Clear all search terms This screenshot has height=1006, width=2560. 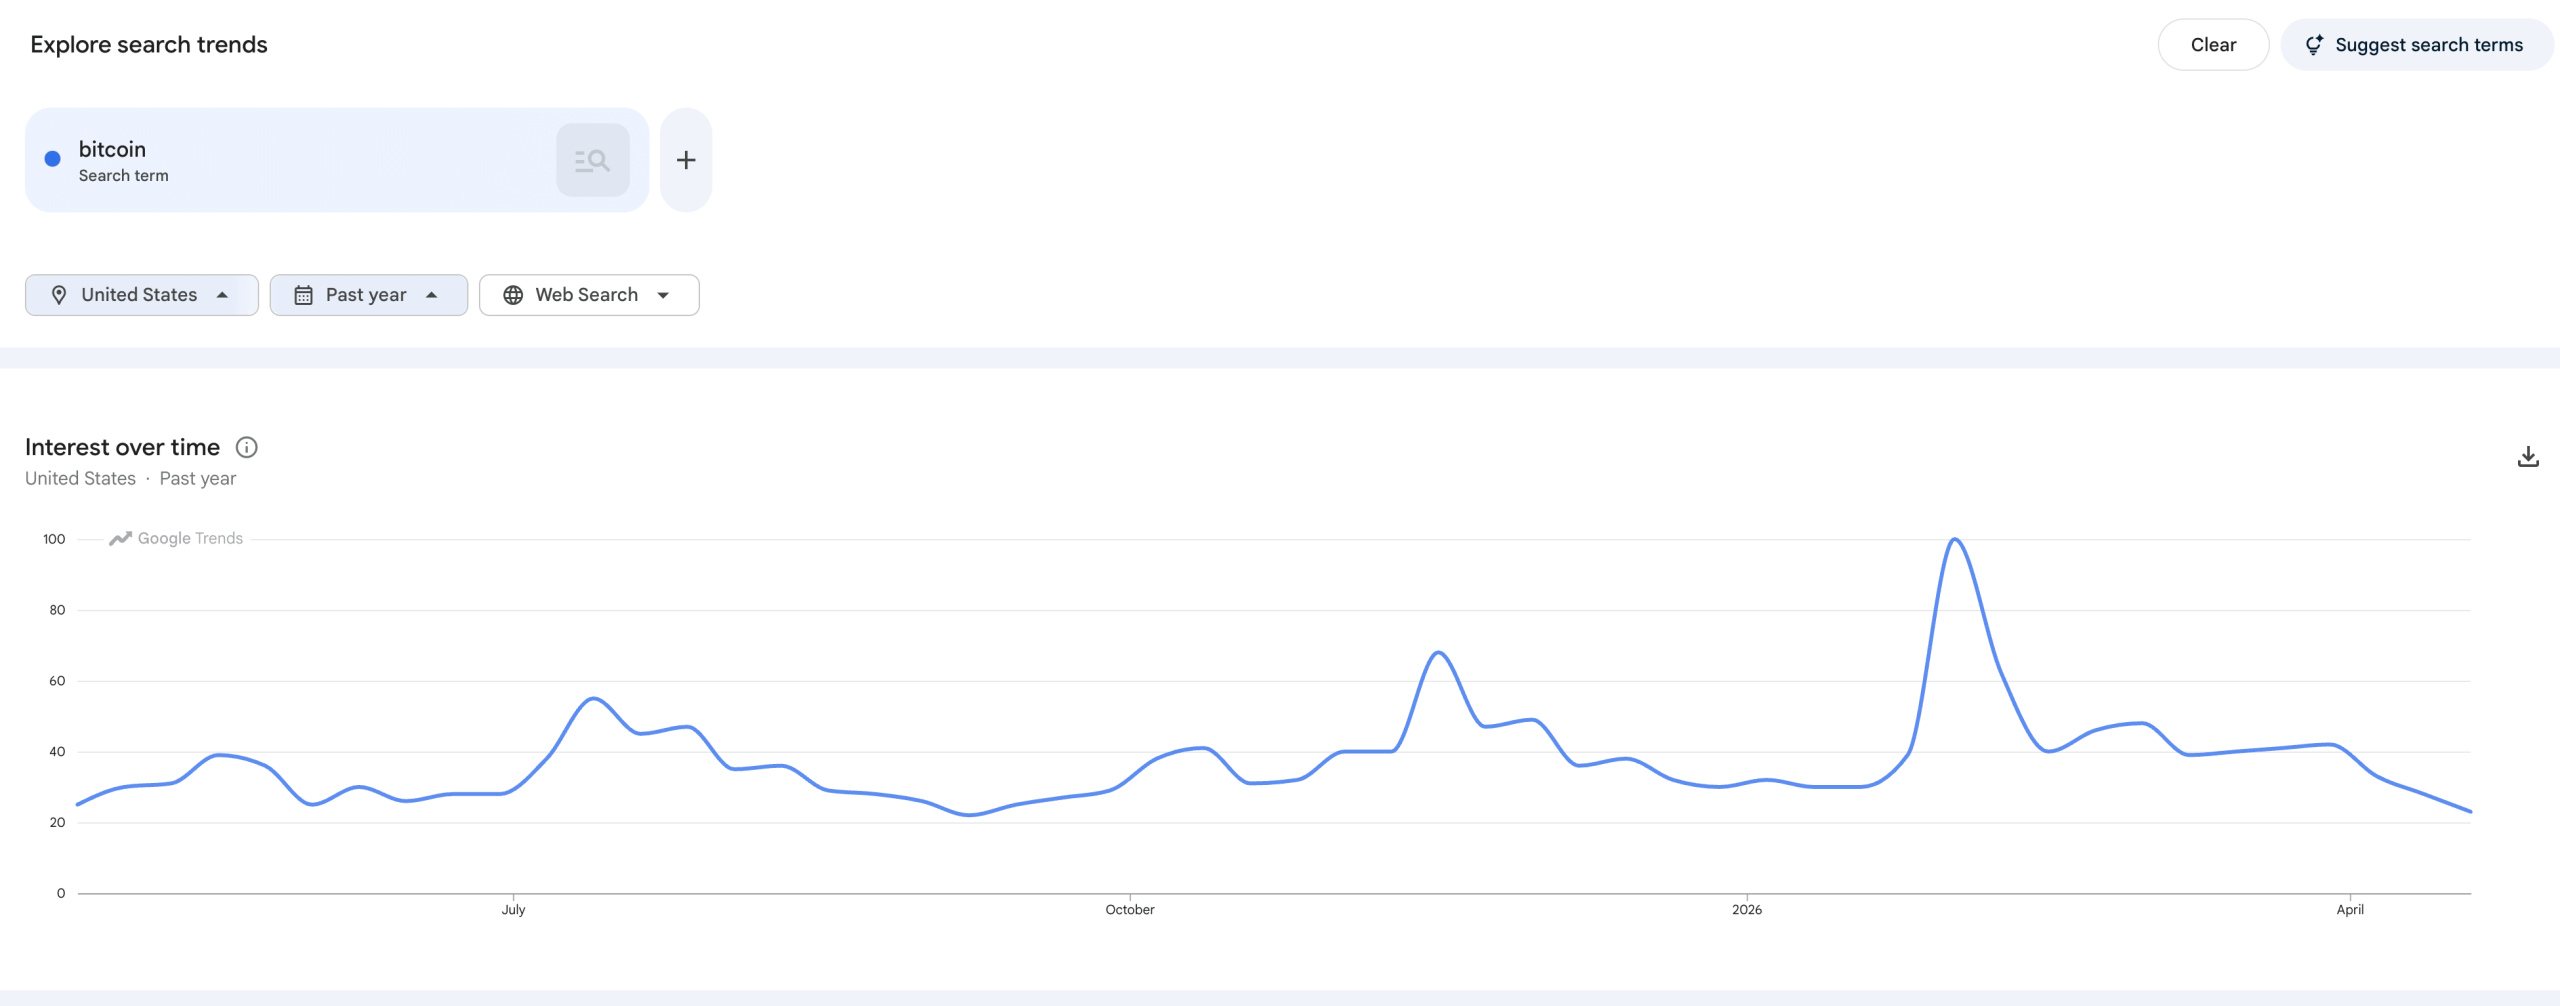click(2213, 45)
